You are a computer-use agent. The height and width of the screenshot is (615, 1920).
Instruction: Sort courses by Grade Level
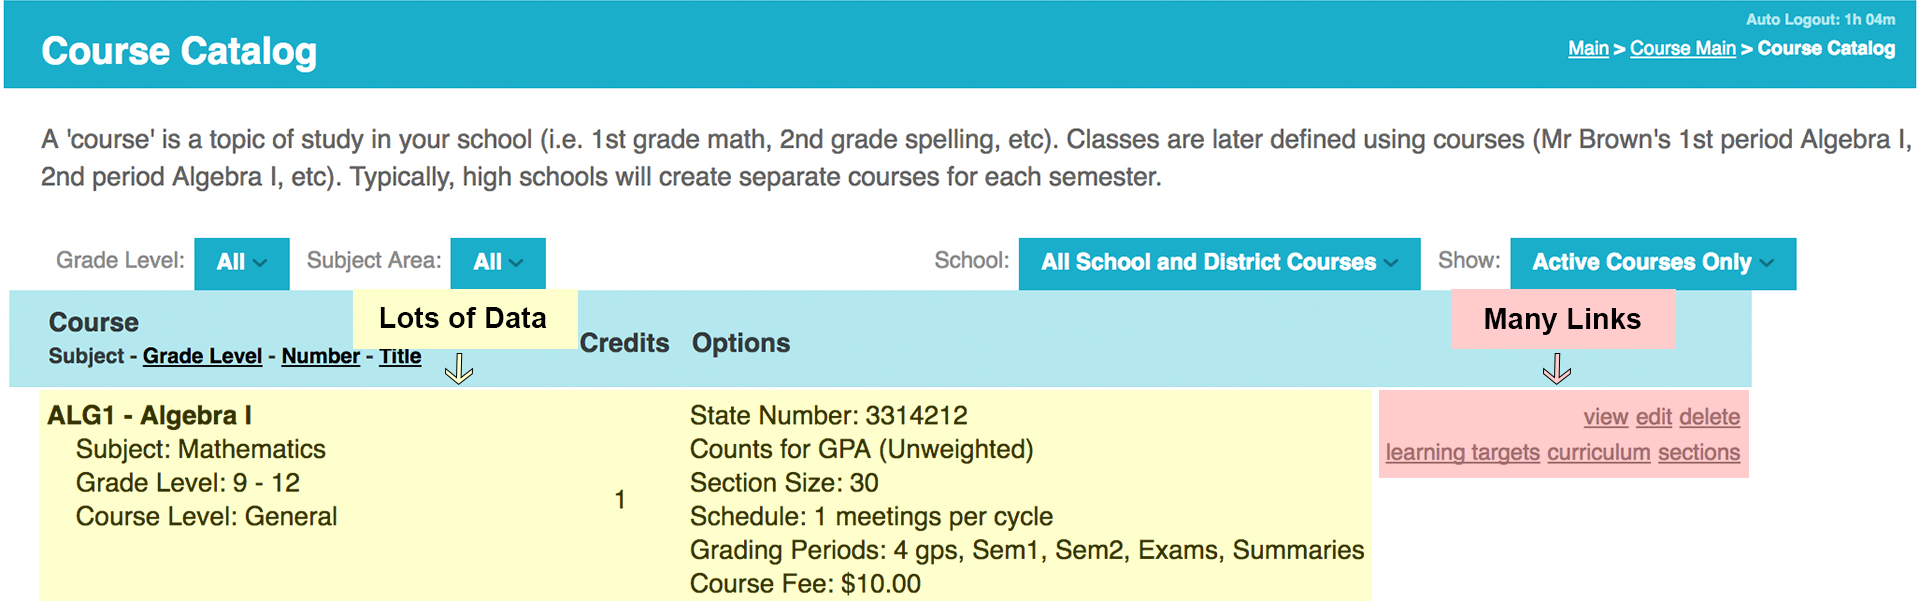click(202, 356)
